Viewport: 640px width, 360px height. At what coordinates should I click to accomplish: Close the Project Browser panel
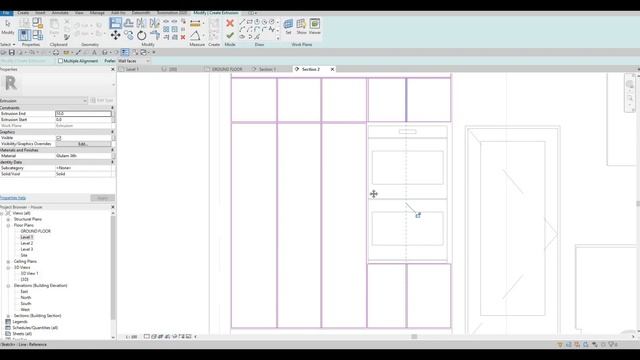(x=113, y=207)
